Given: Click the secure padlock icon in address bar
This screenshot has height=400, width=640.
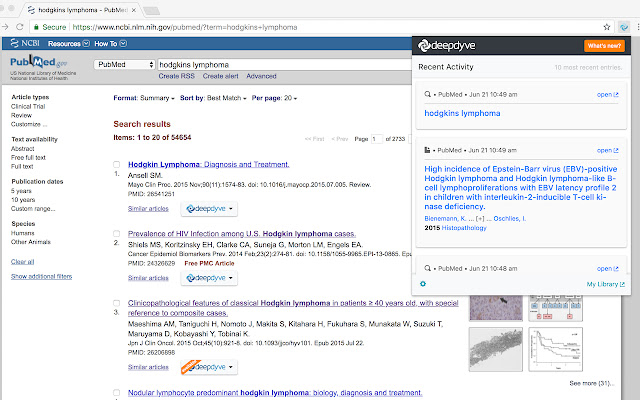Looking at the screenshot, I should pos(36,27).
